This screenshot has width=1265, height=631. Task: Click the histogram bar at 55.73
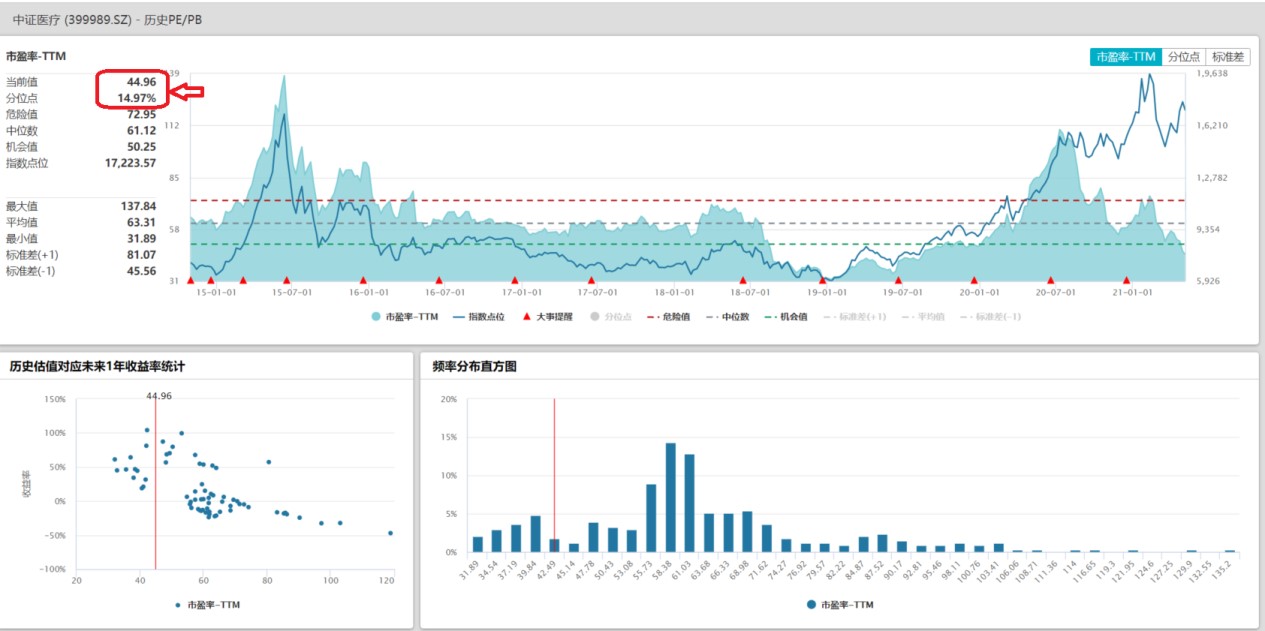[651, 518]
